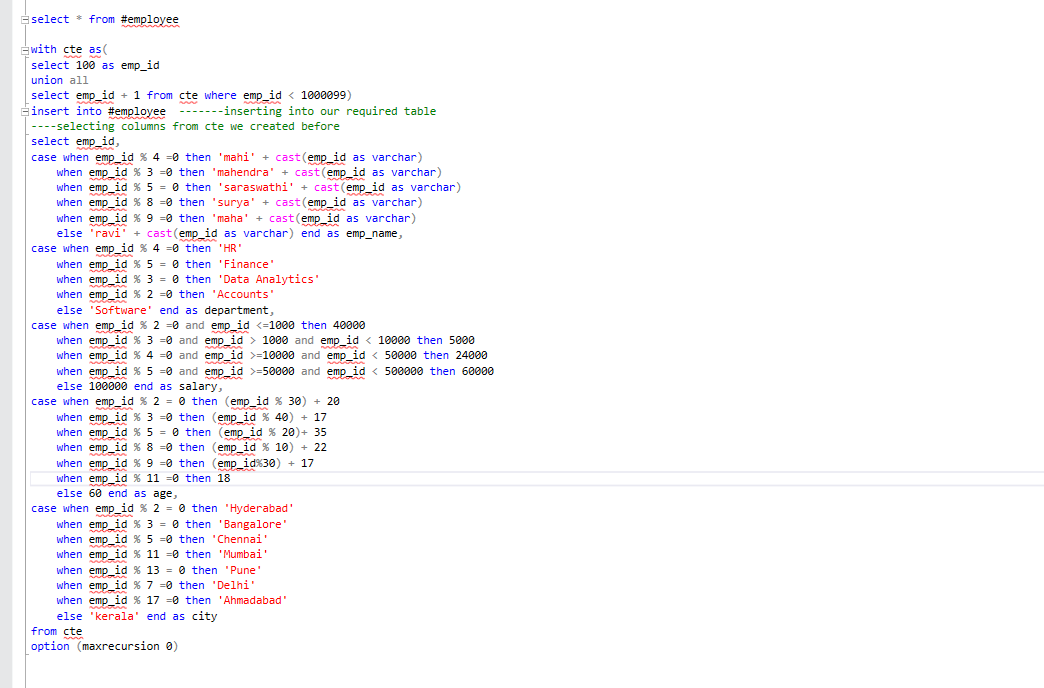This screenshot has height=688, width=1044.
Task: Click the else value 100000
Action: [108, 386]
